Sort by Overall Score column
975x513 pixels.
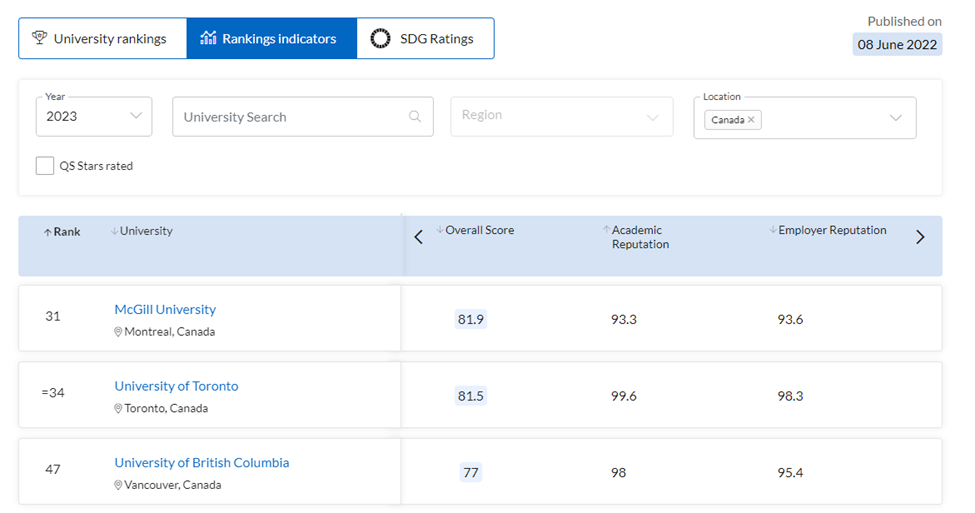(476, 230)
